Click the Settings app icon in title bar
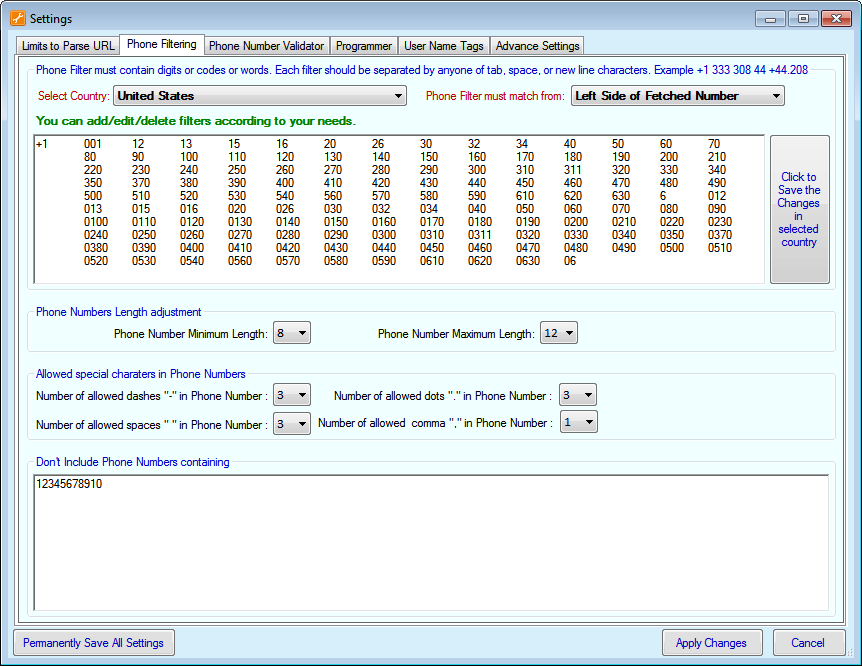862x666 pixels. [x=17, y=18]
